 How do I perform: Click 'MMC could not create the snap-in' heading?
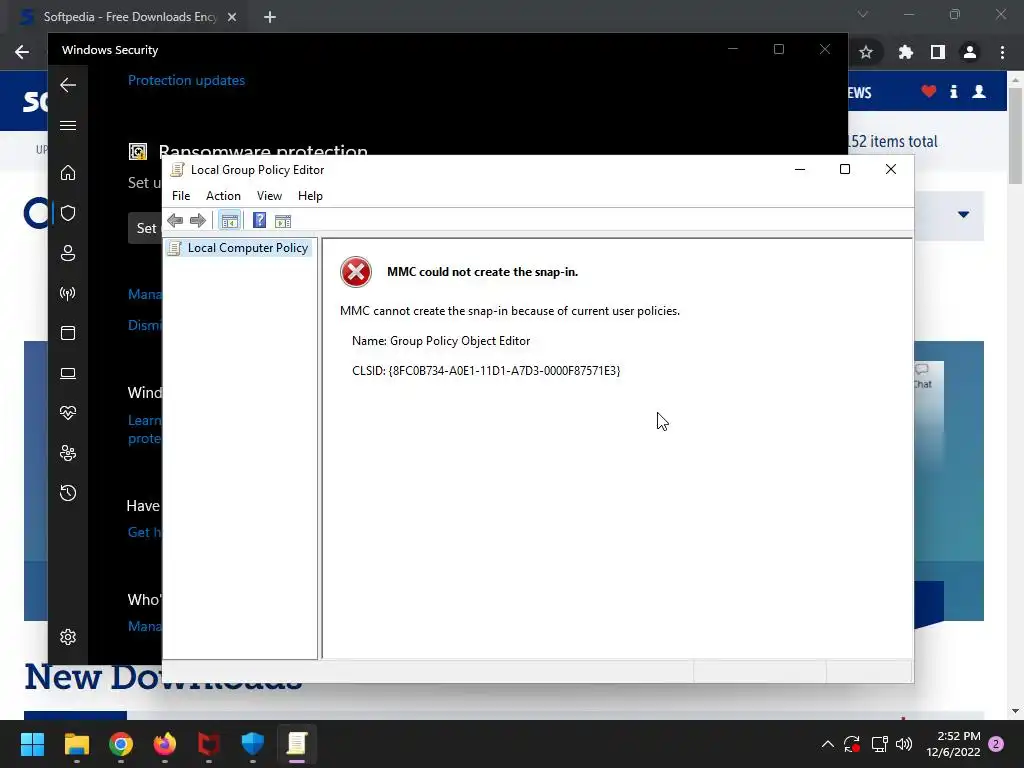pos(483,272)
